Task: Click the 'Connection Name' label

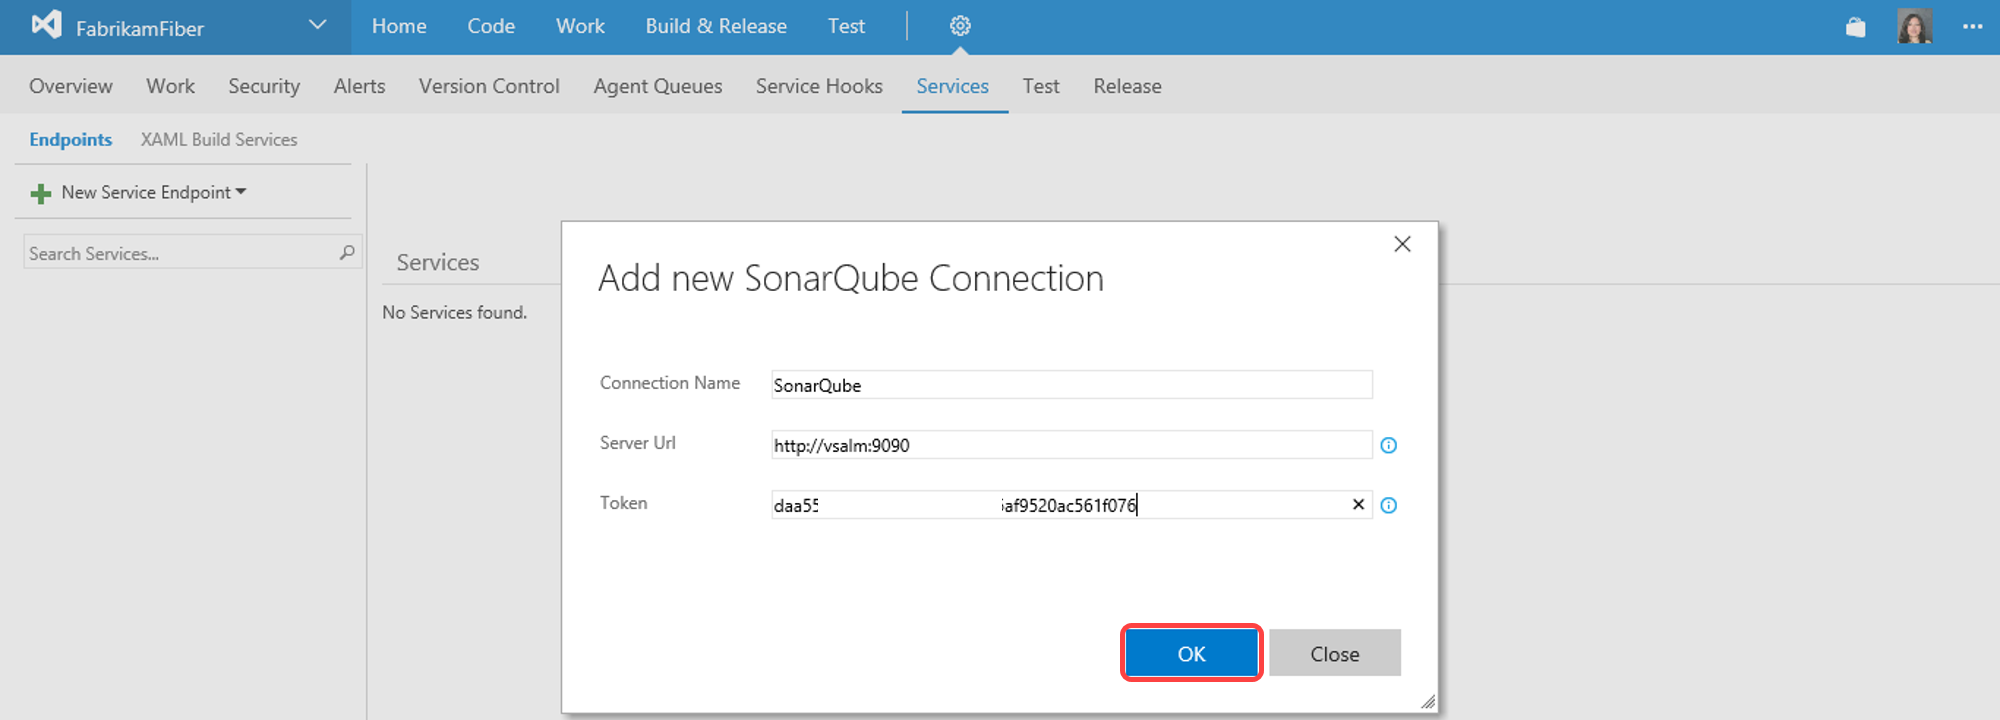Action: coord(670,383)
